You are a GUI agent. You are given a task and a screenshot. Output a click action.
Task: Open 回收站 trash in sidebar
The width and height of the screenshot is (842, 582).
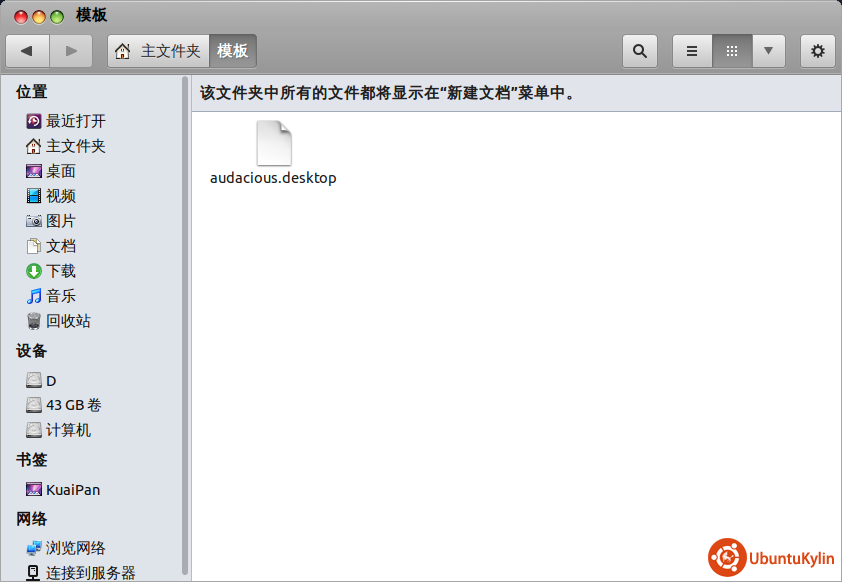(67, 321)
